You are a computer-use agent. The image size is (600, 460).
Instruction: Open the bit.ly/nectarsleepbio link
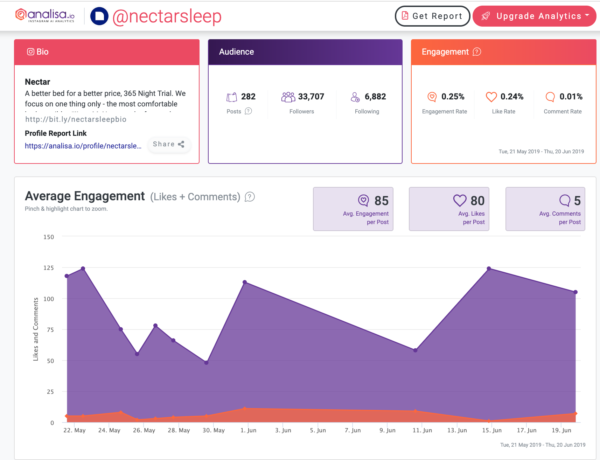76,119
